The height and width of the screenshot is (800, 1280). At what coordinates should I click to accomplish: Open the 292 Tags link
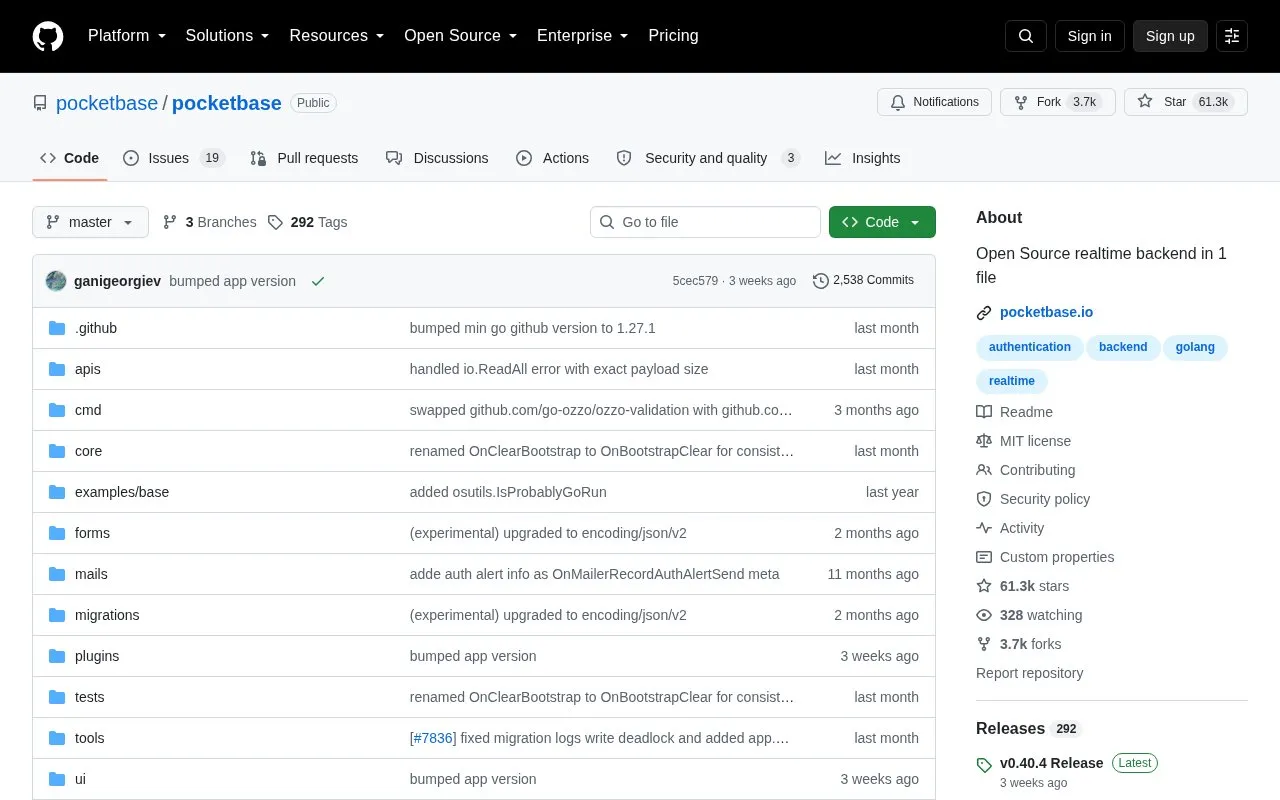coord(307,222)
